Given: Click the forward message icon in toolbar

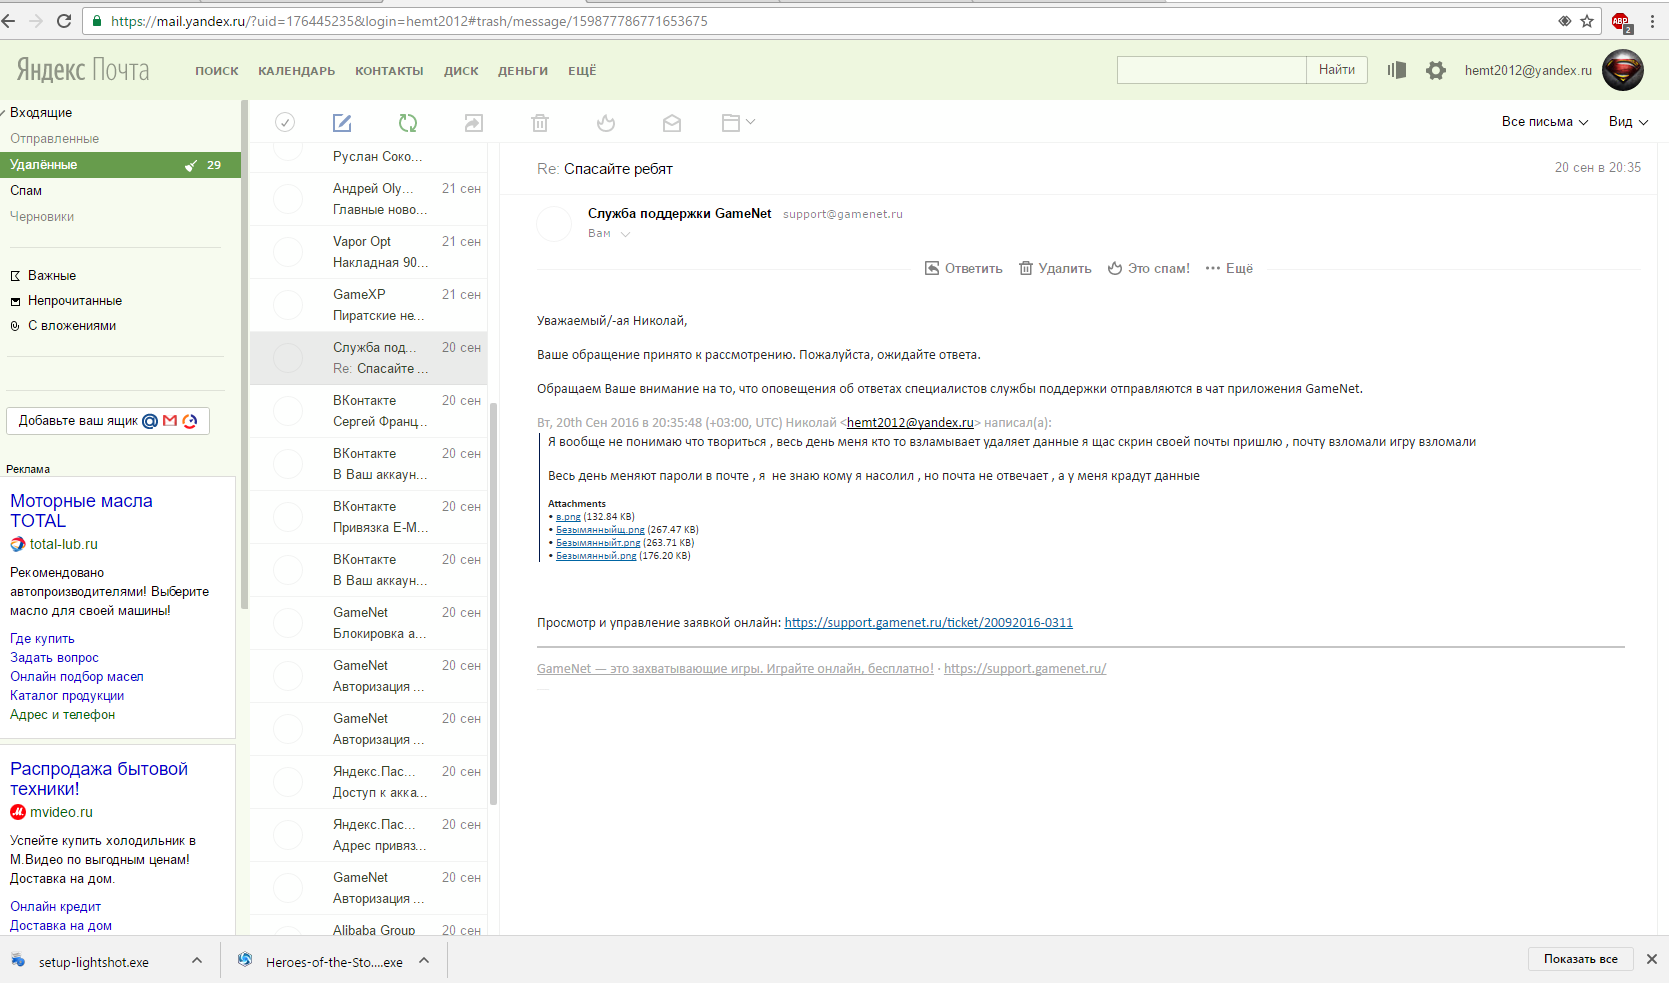Looking at the screenshot, I should [x=473, y=123].
